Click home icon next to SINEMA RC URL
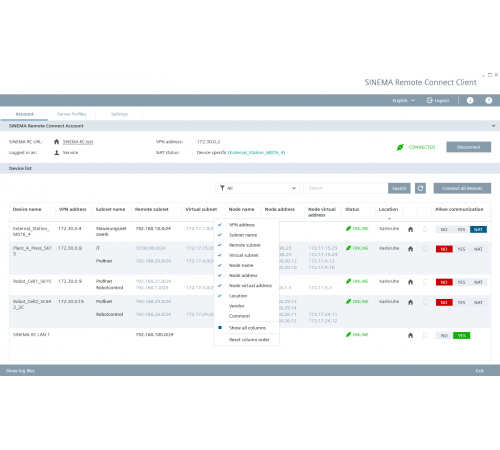 click(56, 142)
